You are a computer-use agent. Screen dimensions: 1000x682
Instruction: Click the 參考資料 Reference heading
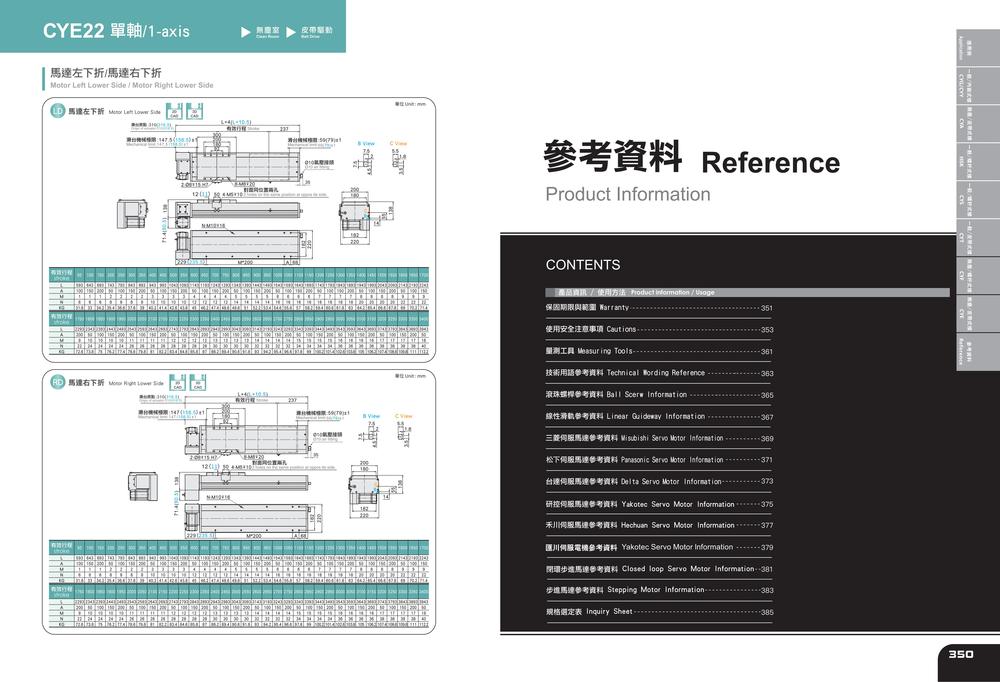(x=691, y=158)
